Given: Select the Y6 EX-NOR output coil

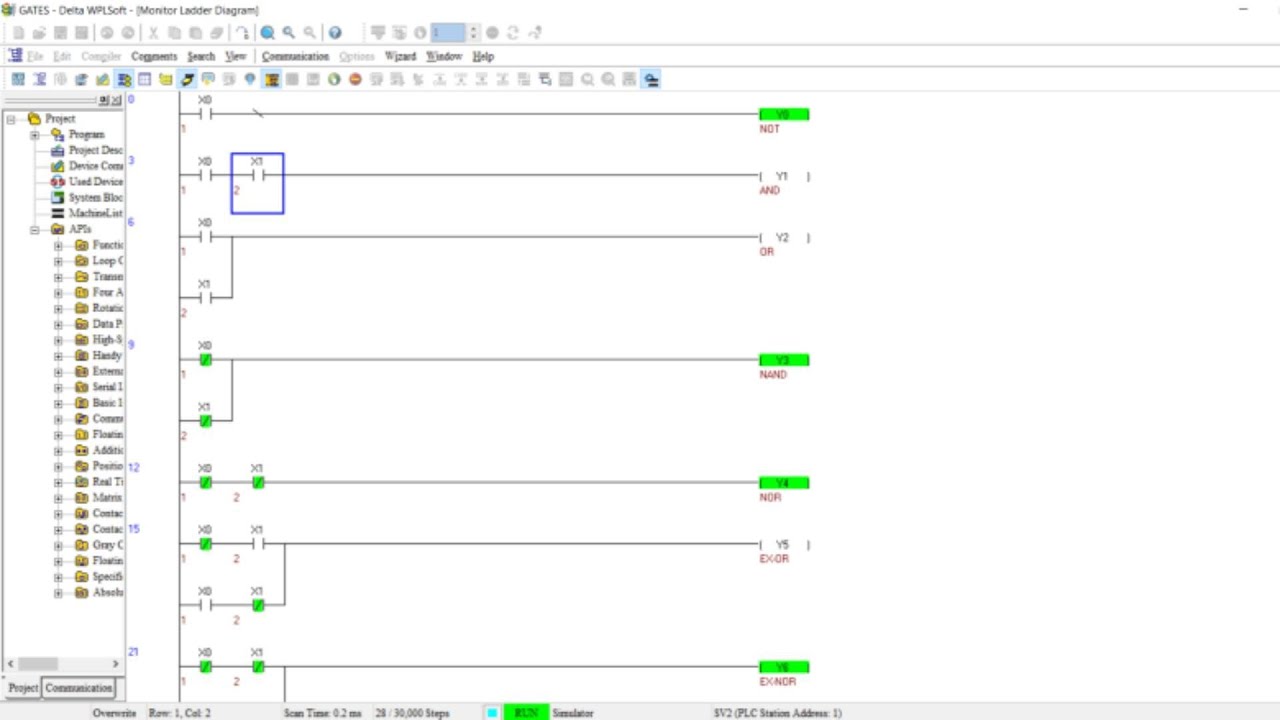Looking at the screenshot, I should coord(784,667).
